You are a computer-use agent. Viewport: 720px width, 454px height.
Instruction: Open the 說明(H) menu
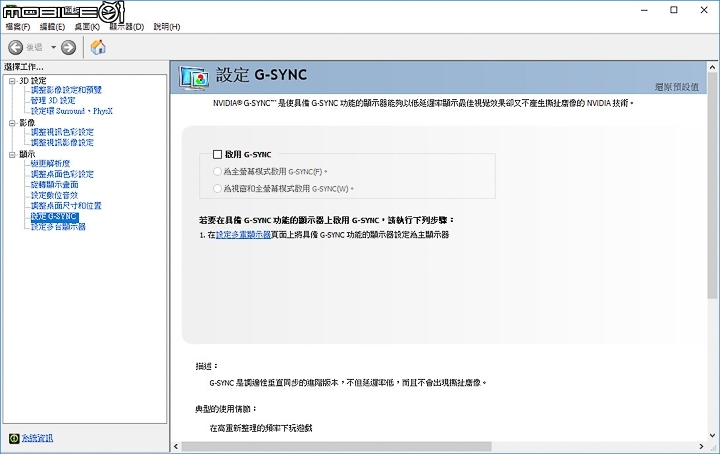click(167, 27)
